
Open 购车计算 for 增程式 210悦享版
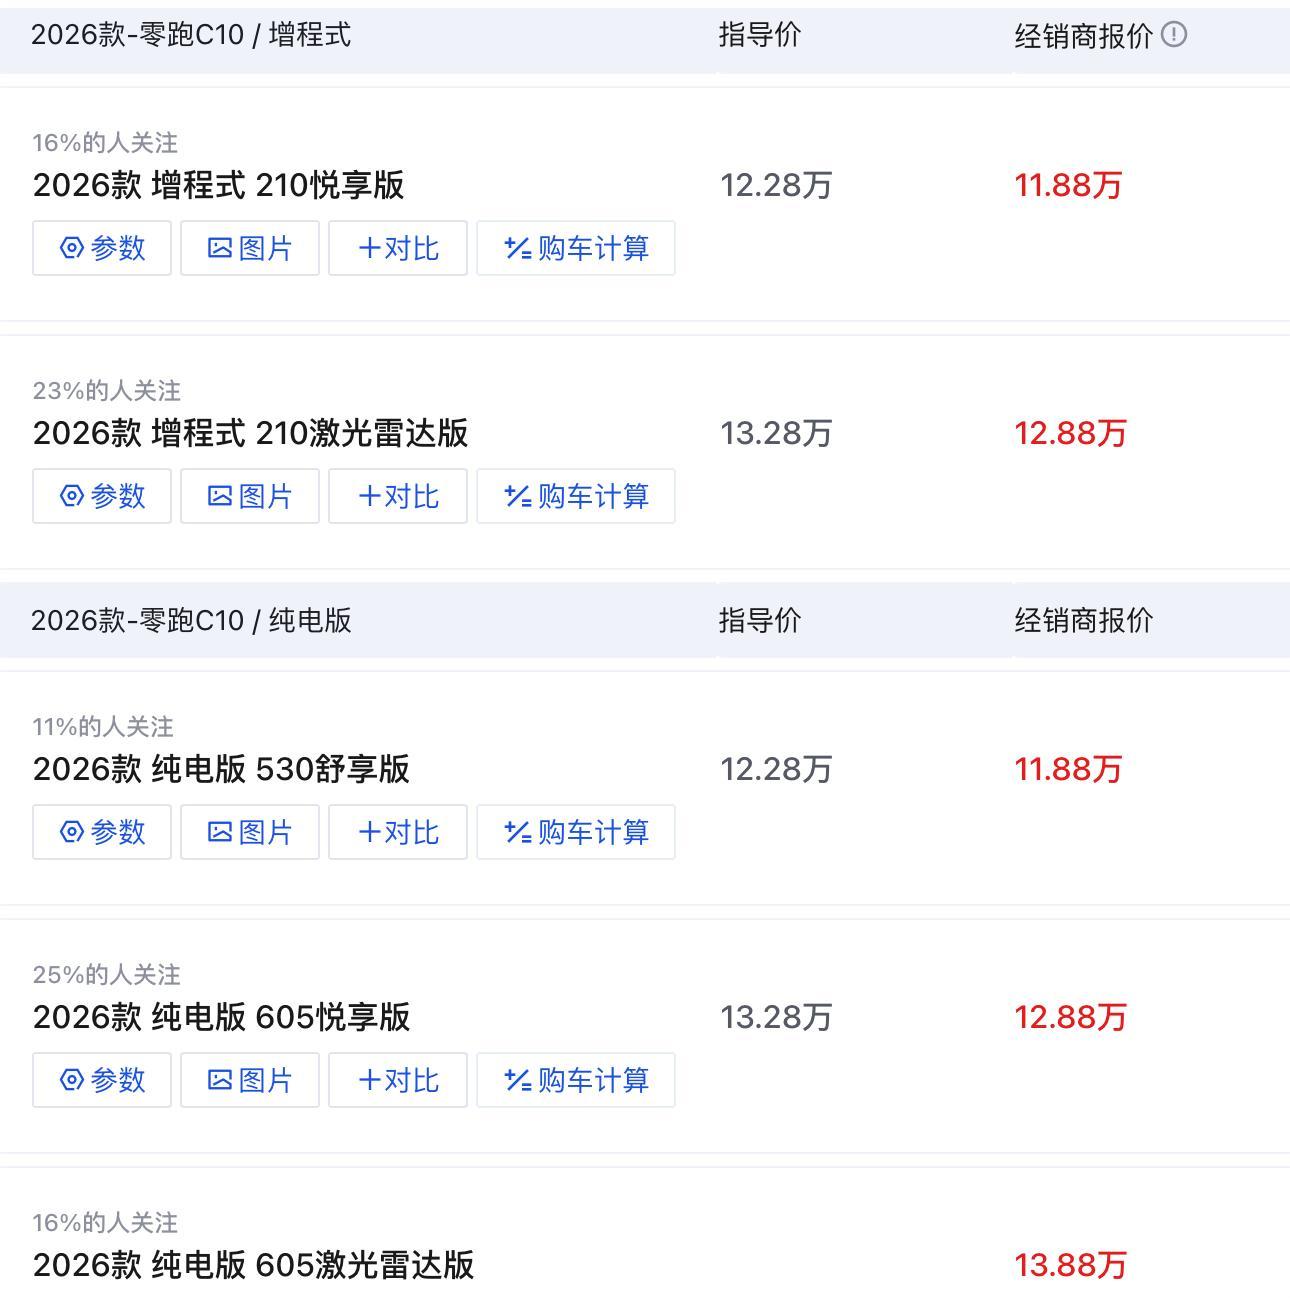click(576, 248)
